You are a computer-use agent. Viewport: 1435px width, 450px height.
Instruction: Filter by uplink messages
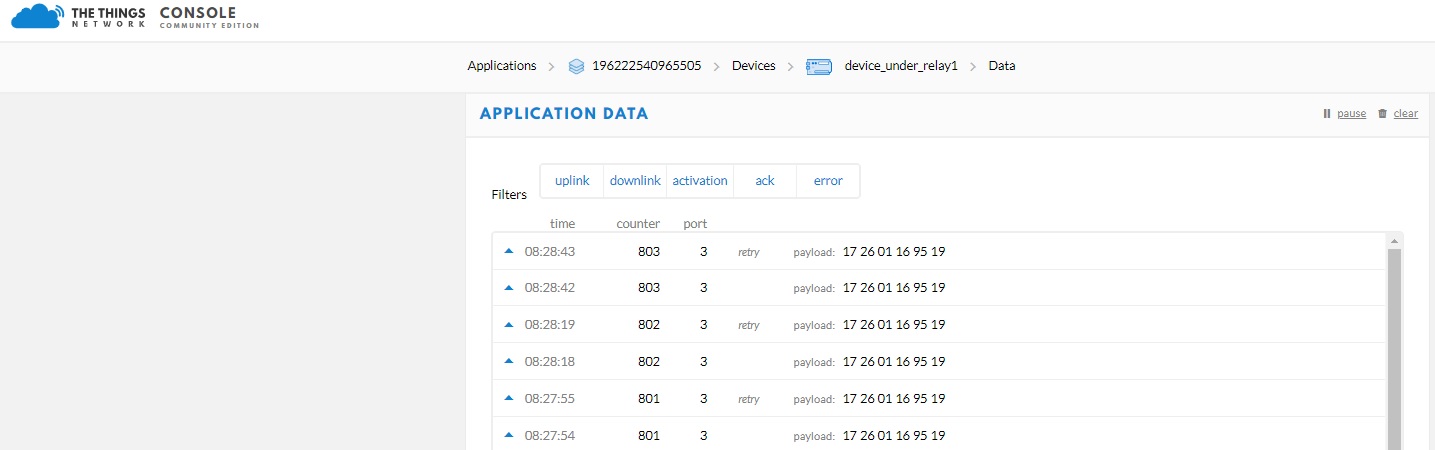point(572,181)
